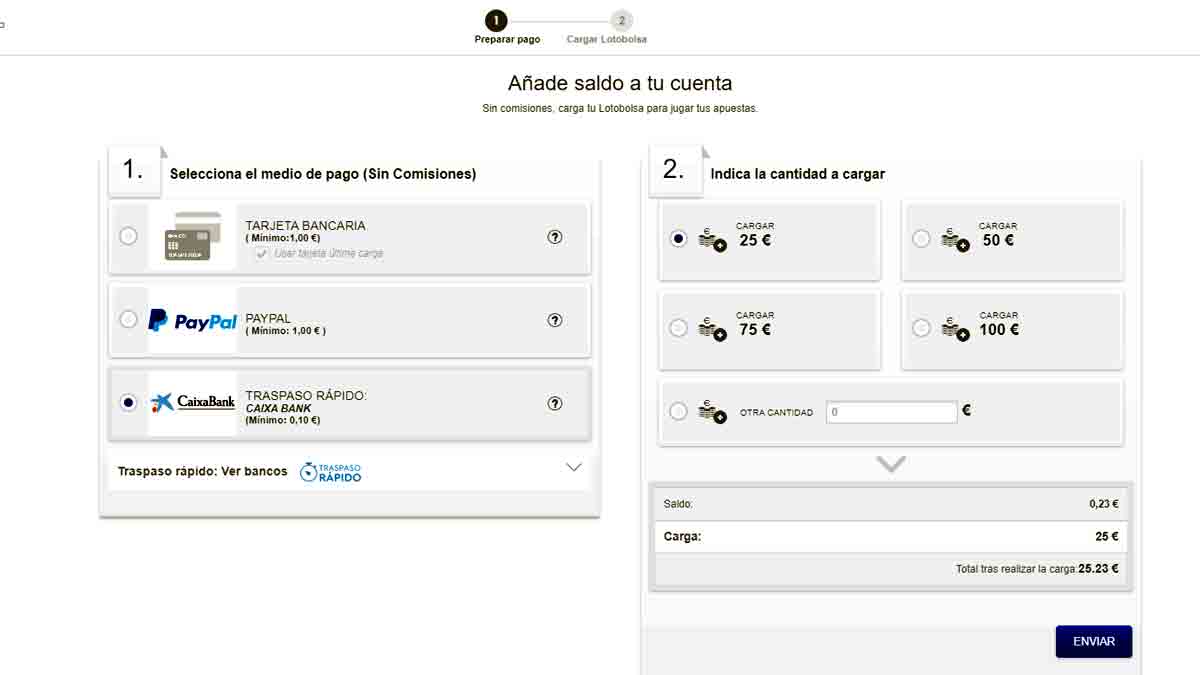Expand the 'Ver bancos' chevron

pyautogui.click(x=573, y=467)
